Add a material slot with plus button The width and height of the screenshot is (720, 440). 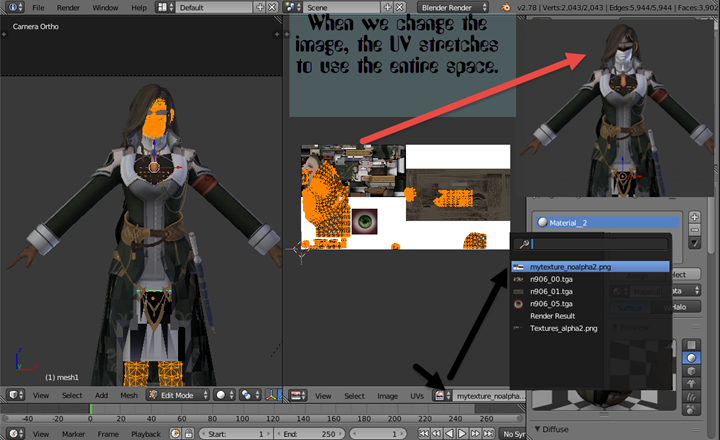(694, 217)
